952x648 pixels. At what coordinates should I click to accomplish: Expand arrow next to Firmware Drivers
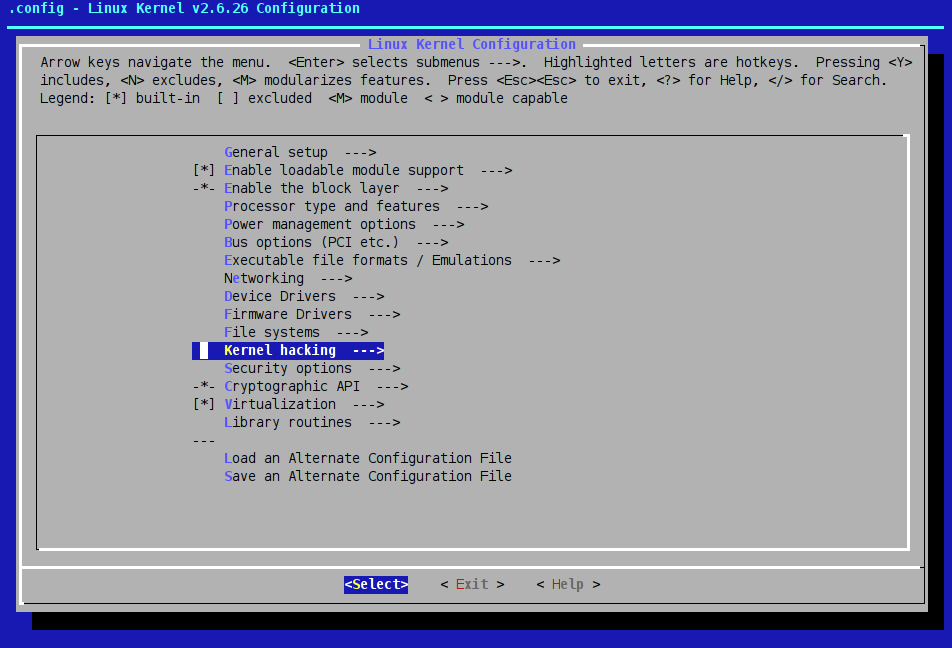[x=384, y=315]
